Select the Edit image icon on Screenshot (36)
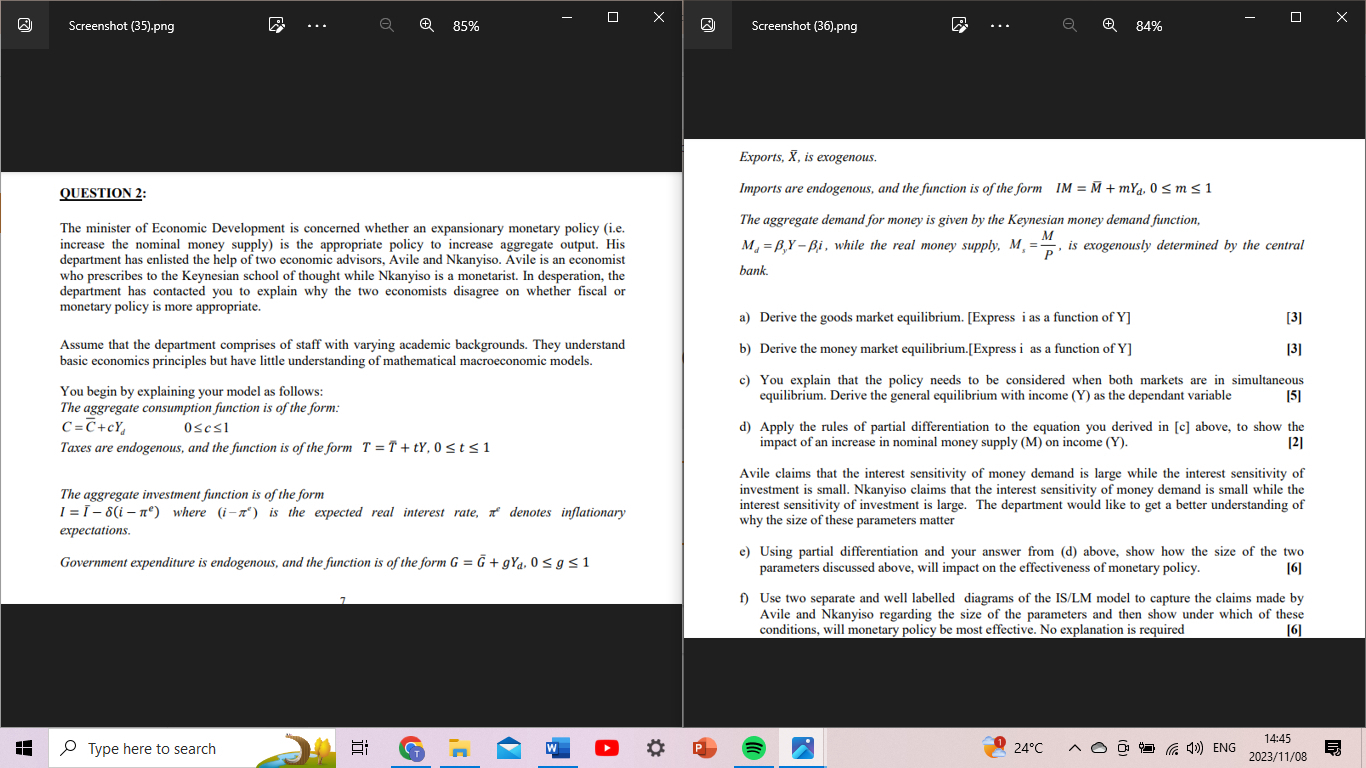Image resolution: width=1366 pixels, height=768 pixels. pos(960,26)
